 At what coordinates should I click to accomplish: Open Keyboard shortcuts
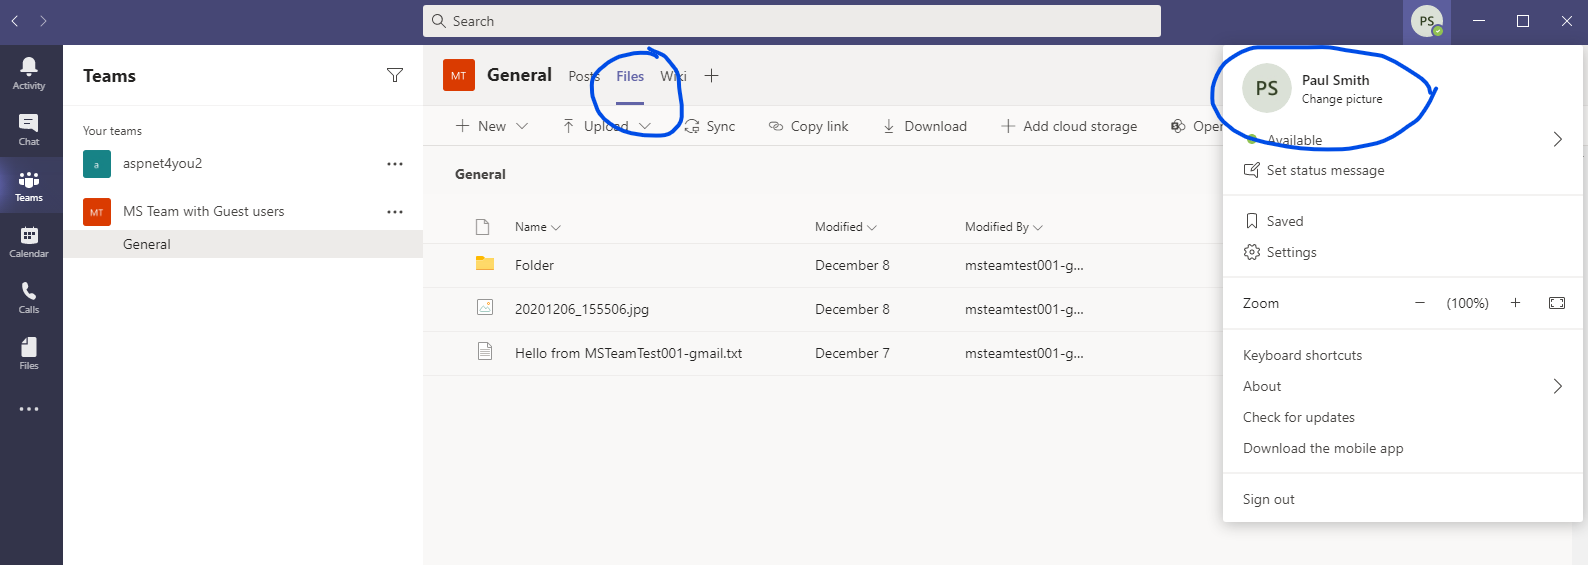[x=1302, y=355]
